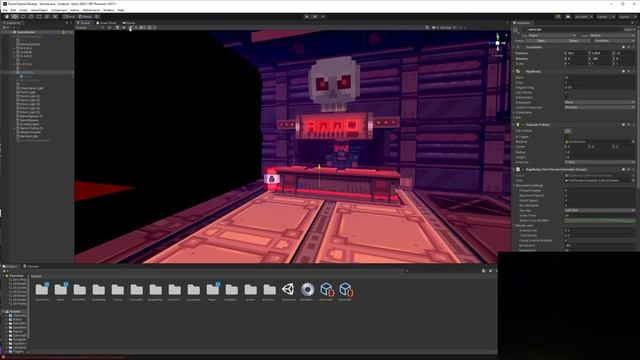Select the Project tab
This screenshot has width=640, height=360.
tap(11, 267)
